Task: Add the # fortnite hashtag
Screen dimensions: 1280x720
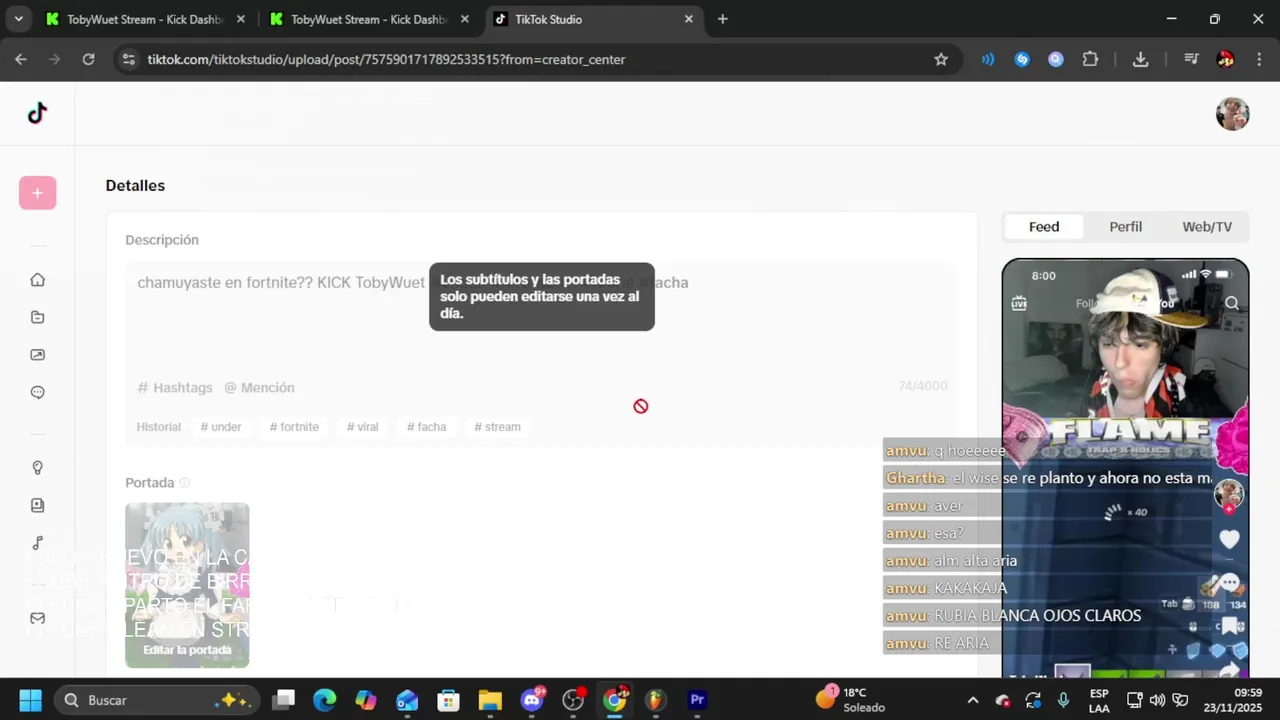Action: pyautogui.click(x=294, y=427)
